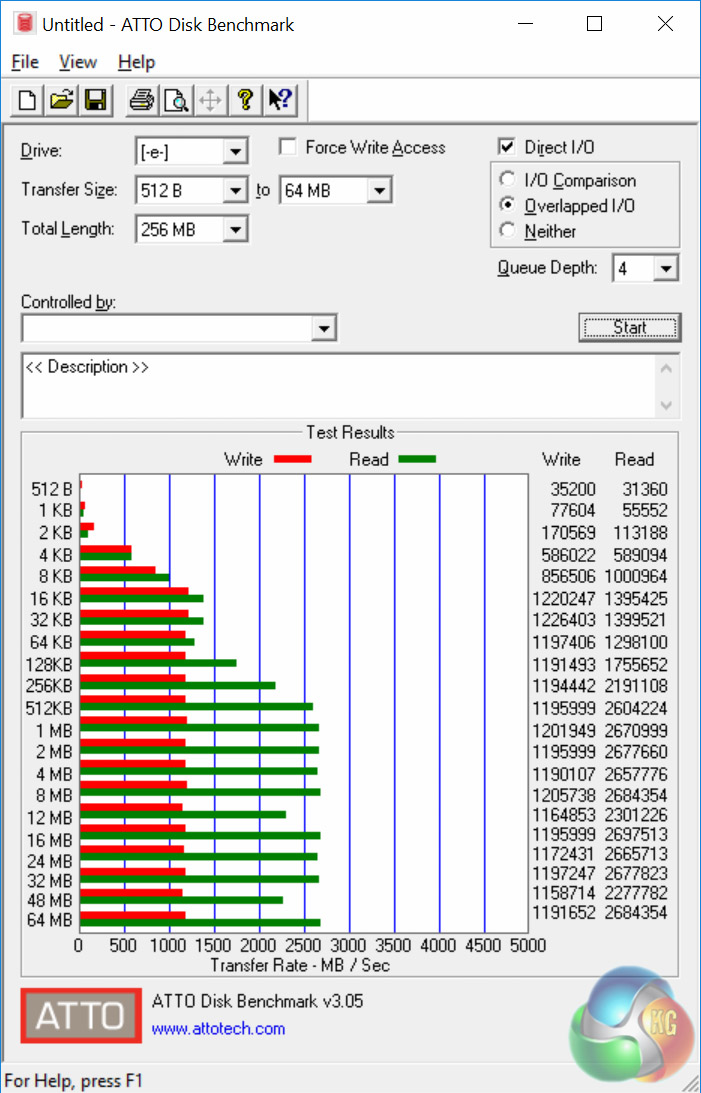Open the www.attotech.com link

[218, 1029]
